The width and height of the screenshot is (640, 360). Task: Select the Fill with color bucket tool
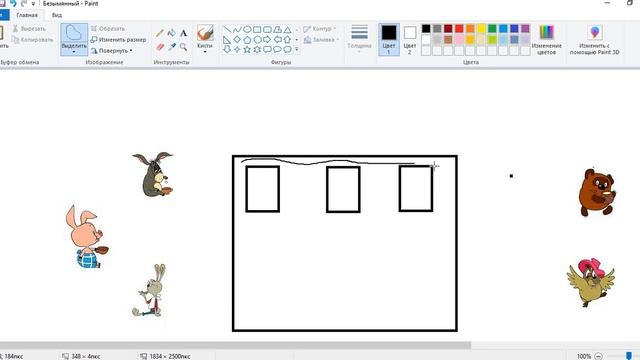(x=171, y=33)
